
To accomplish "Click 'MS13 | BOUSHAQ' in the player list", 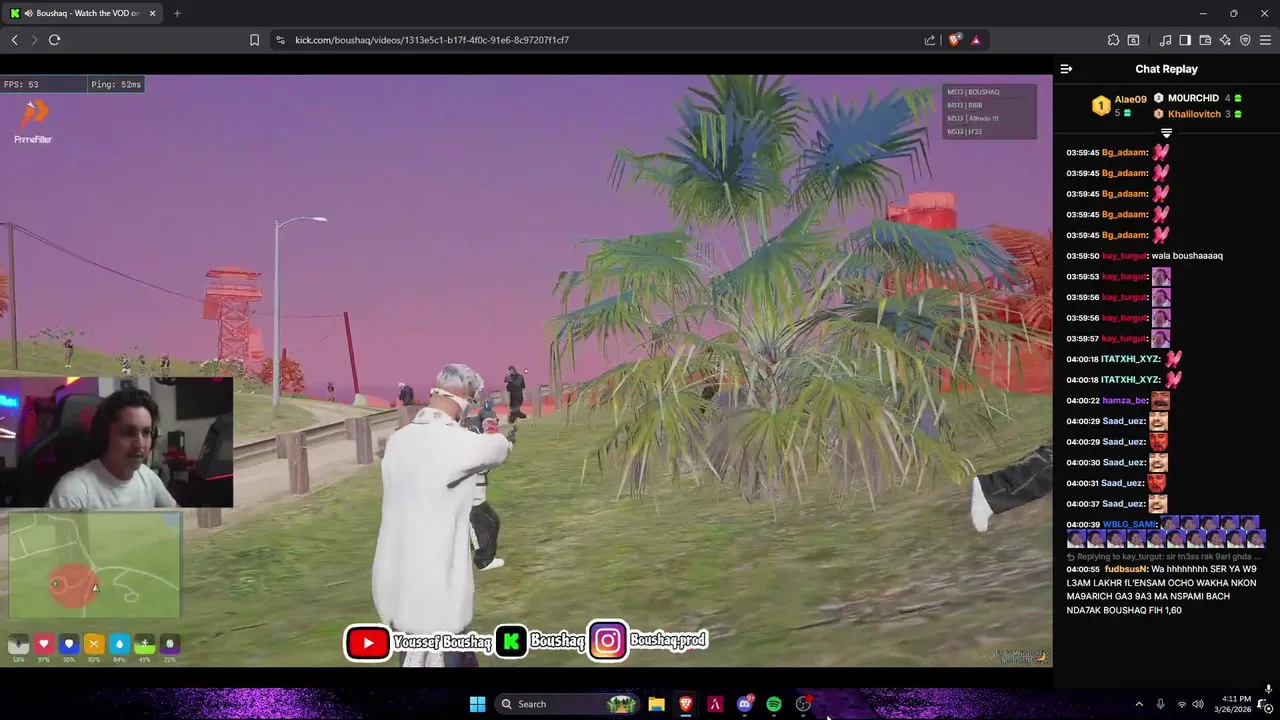I will click(973, 92).
